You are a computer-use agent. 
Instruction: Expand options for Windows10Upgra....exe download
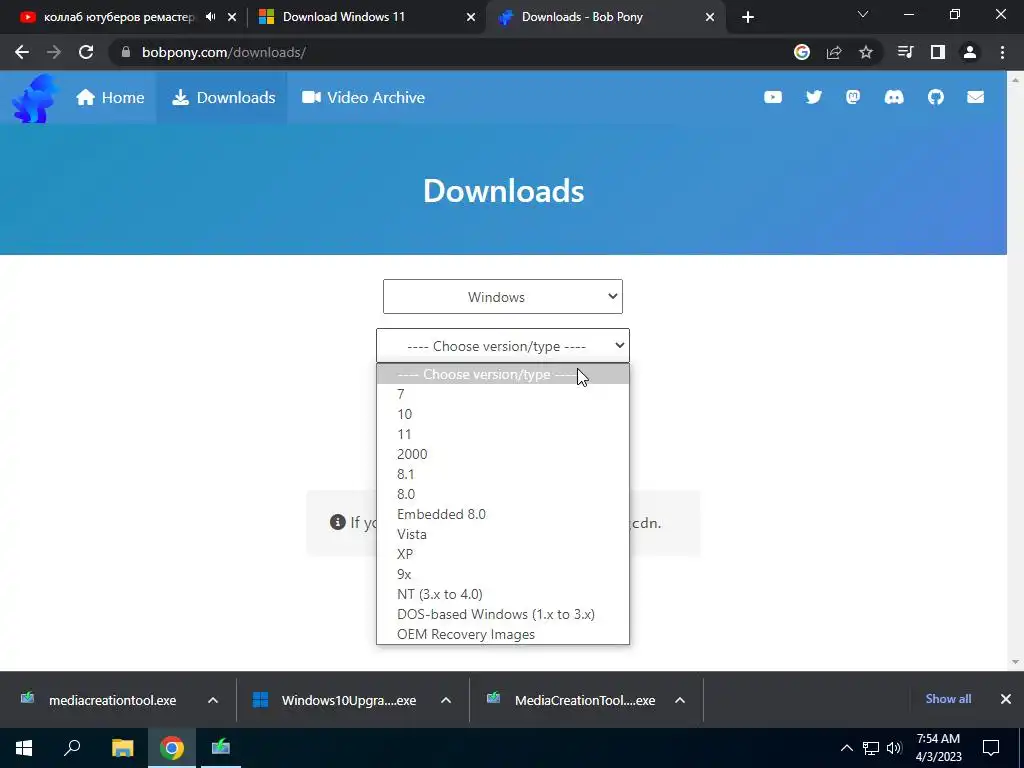point(445,700)
